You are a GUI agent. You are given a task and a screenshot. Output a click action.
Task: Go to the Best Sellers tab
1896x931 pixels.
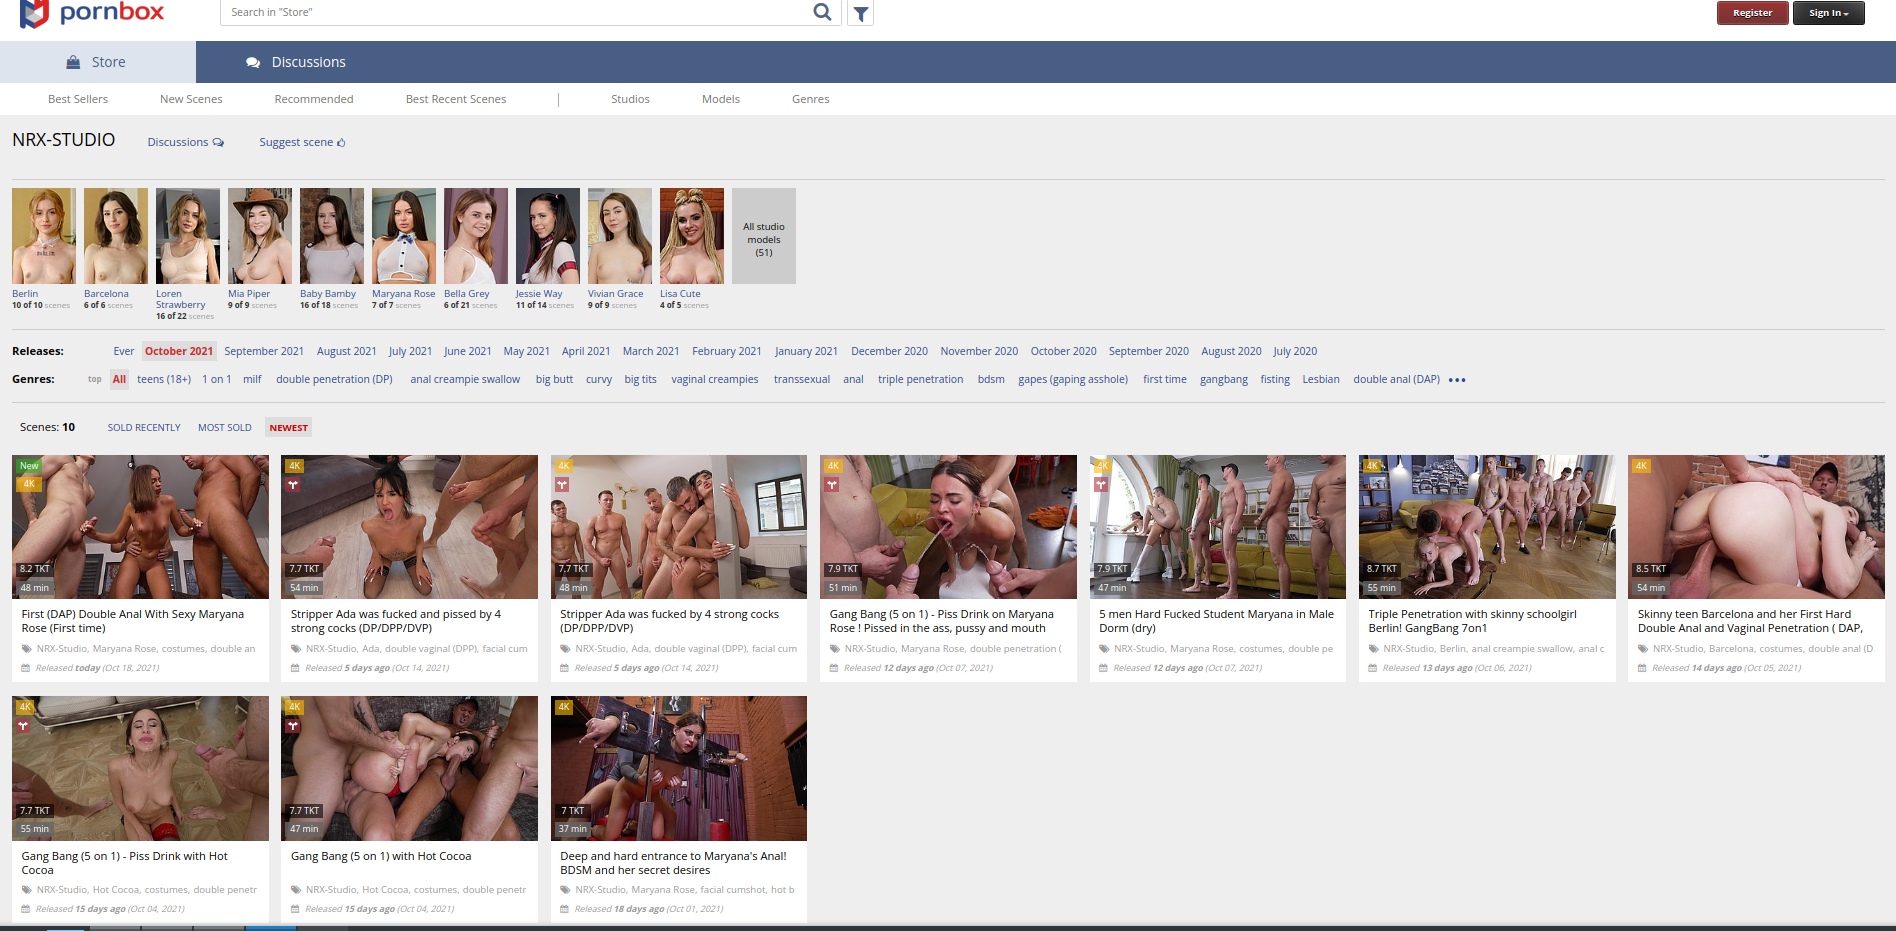pyautogui.click(x=78, y=99)
